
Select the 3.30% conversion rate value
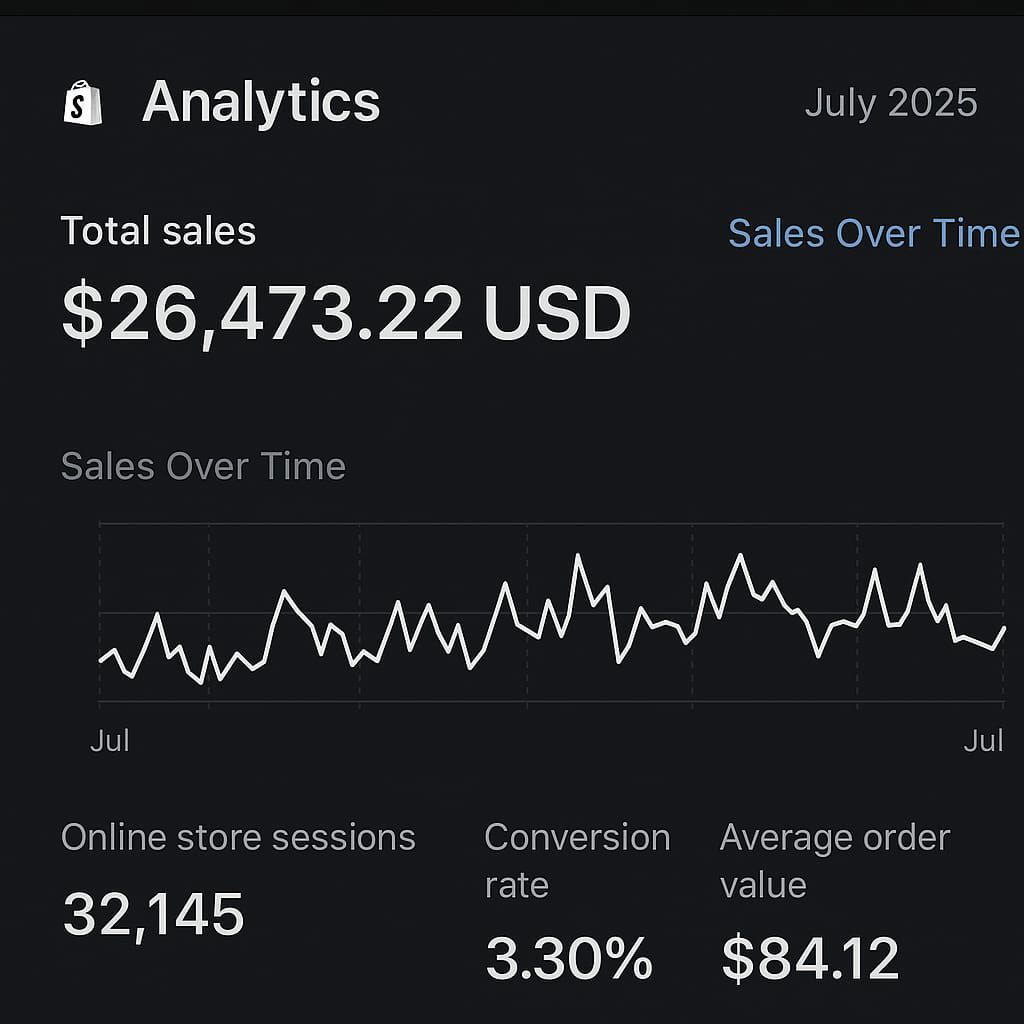tap(569, 958)
